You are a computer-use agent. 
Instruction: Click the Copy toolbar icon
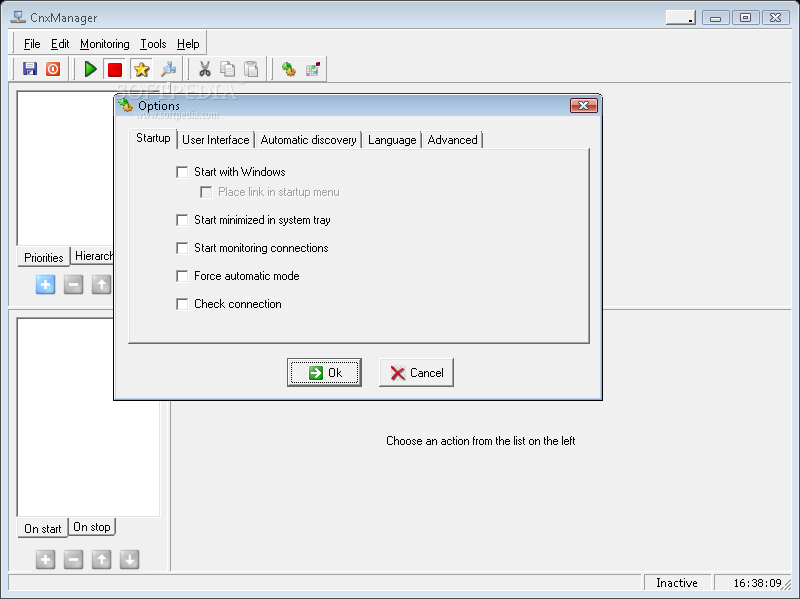[x=228, y=69]
